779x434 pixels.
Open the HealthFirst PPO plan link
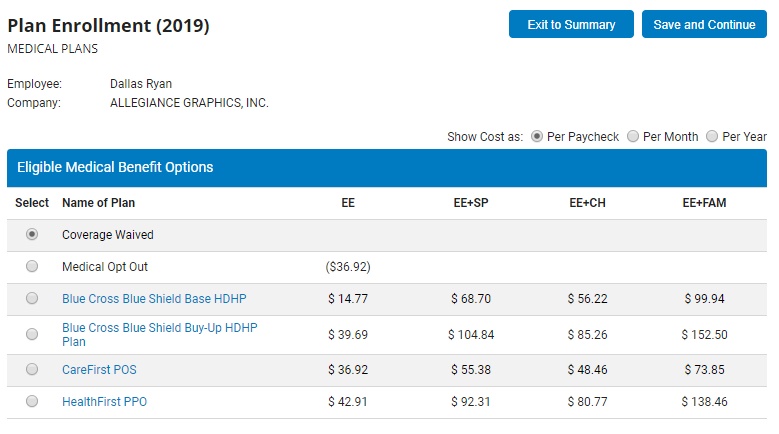tap(104, 402)
